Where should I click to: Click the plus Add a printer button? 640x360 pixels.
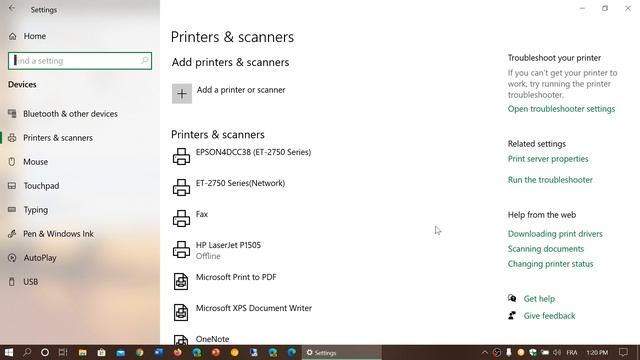[182, 93]
